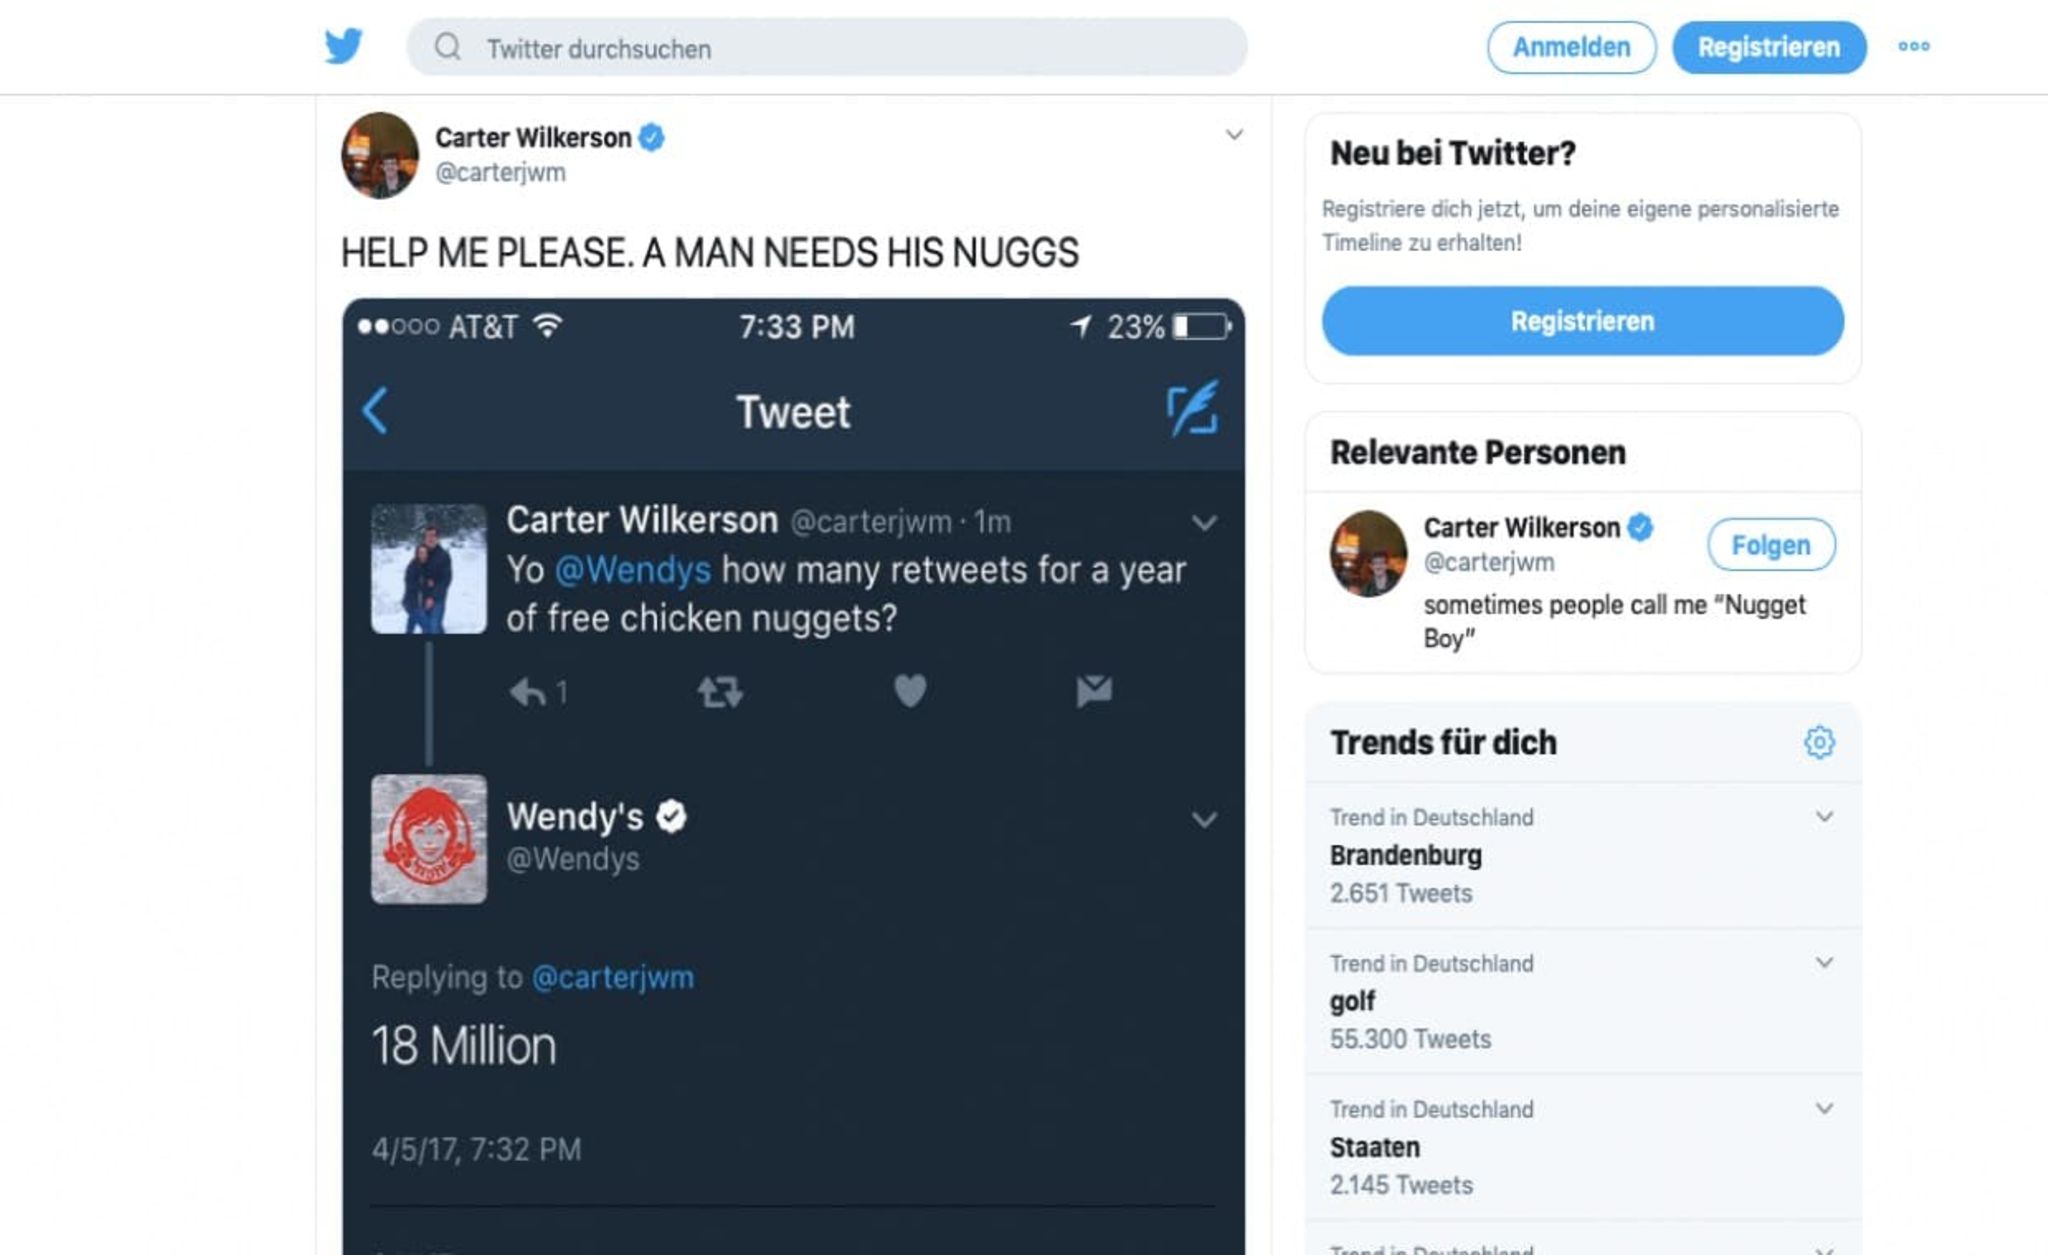This screenshot has height=1255, width=2048.
Task: Click the search magnifier icon
Action: coord(448,47)
